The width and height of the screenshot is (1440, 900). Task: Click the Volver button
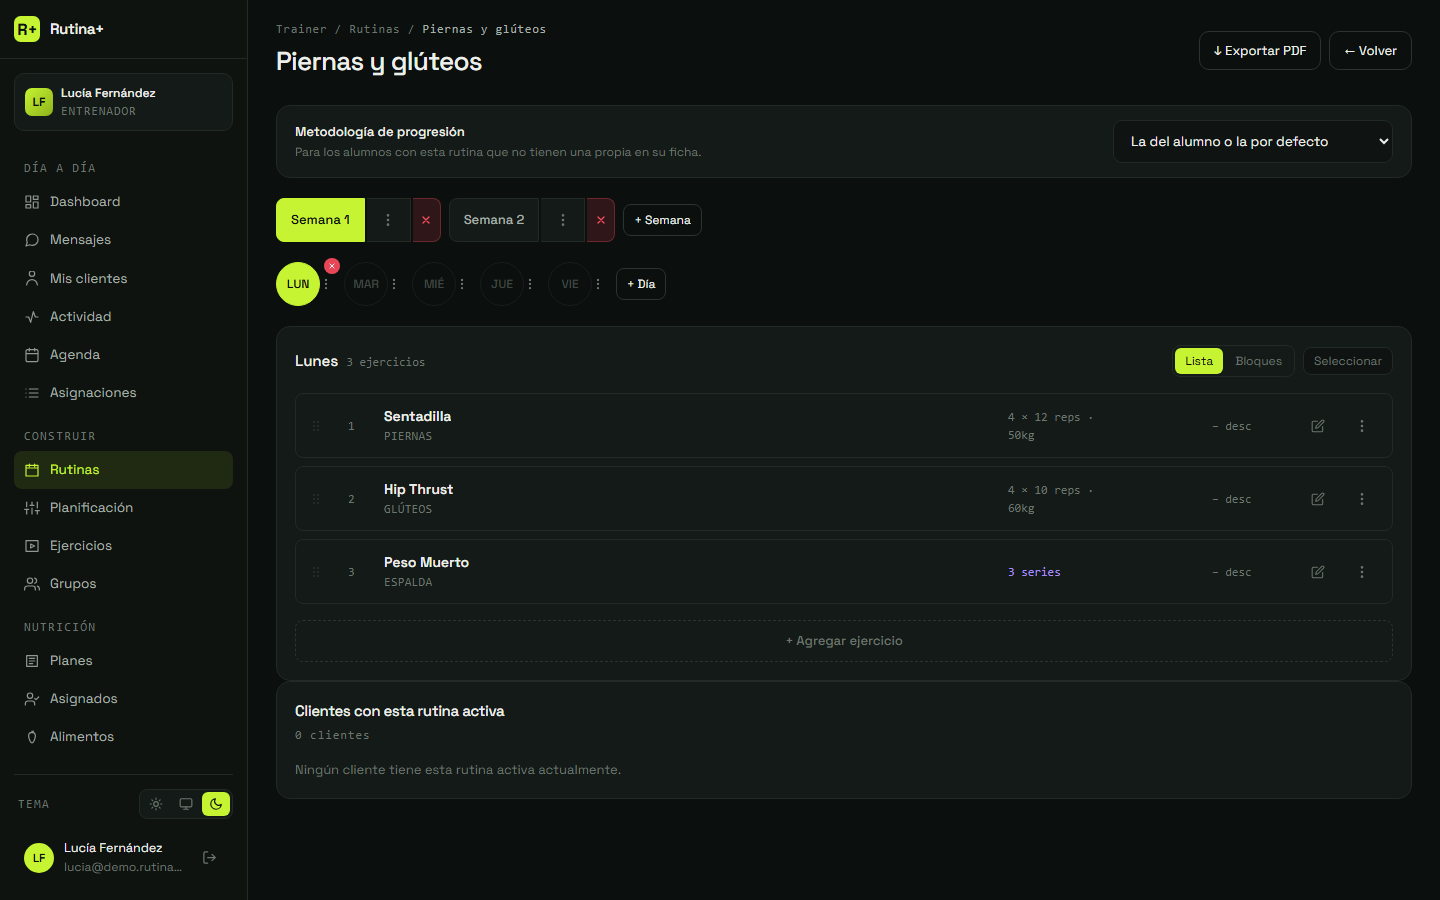(x=1370, y=51)
